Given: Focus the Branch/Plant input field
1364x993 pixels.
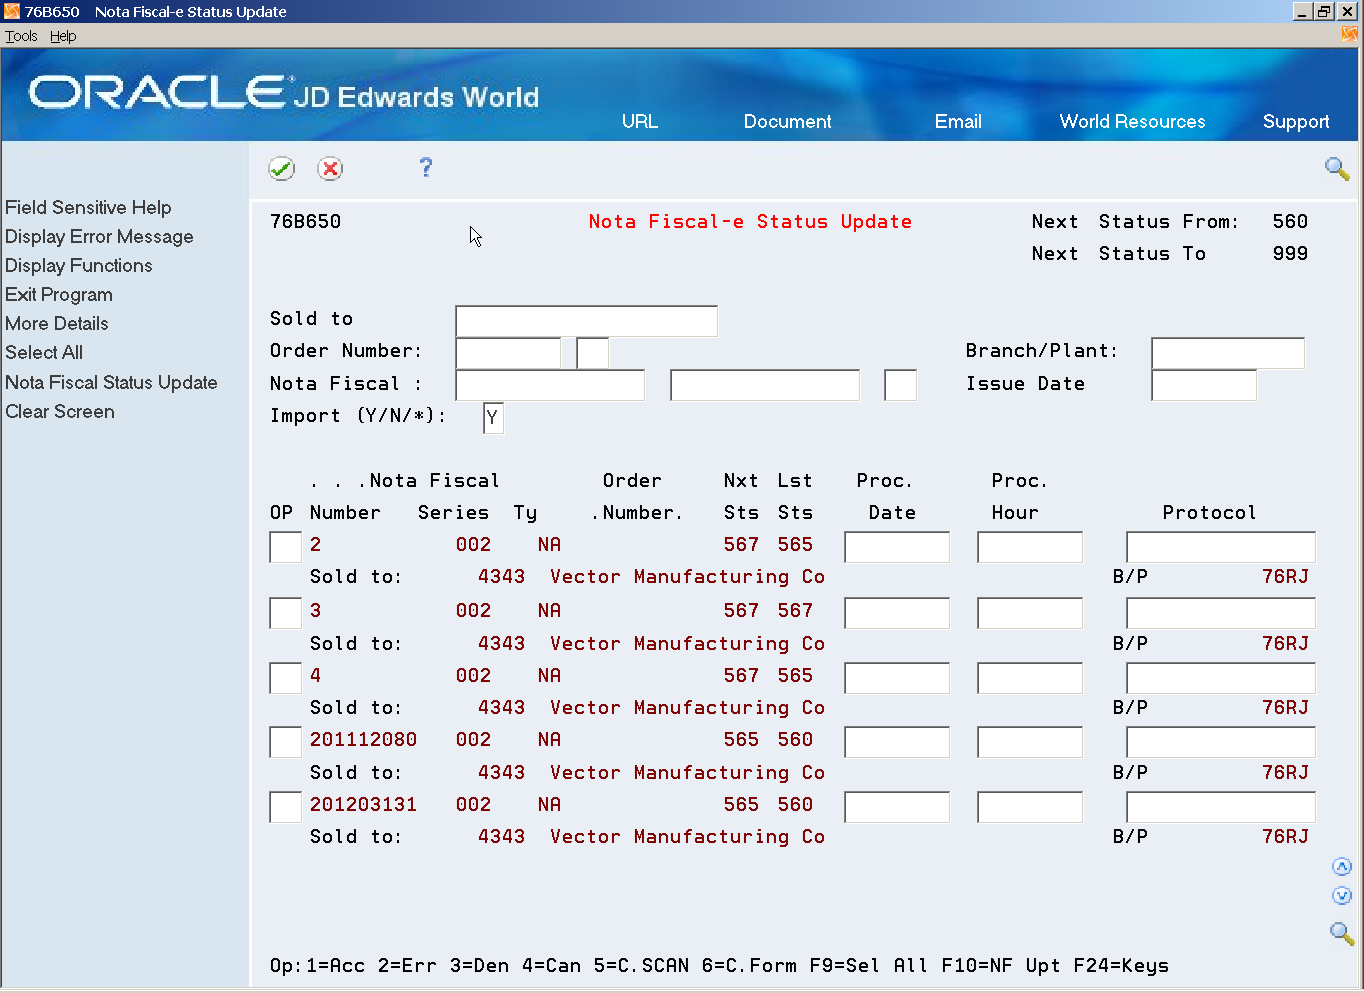Looking at the screenshot, I should [x=1228, y=353].
